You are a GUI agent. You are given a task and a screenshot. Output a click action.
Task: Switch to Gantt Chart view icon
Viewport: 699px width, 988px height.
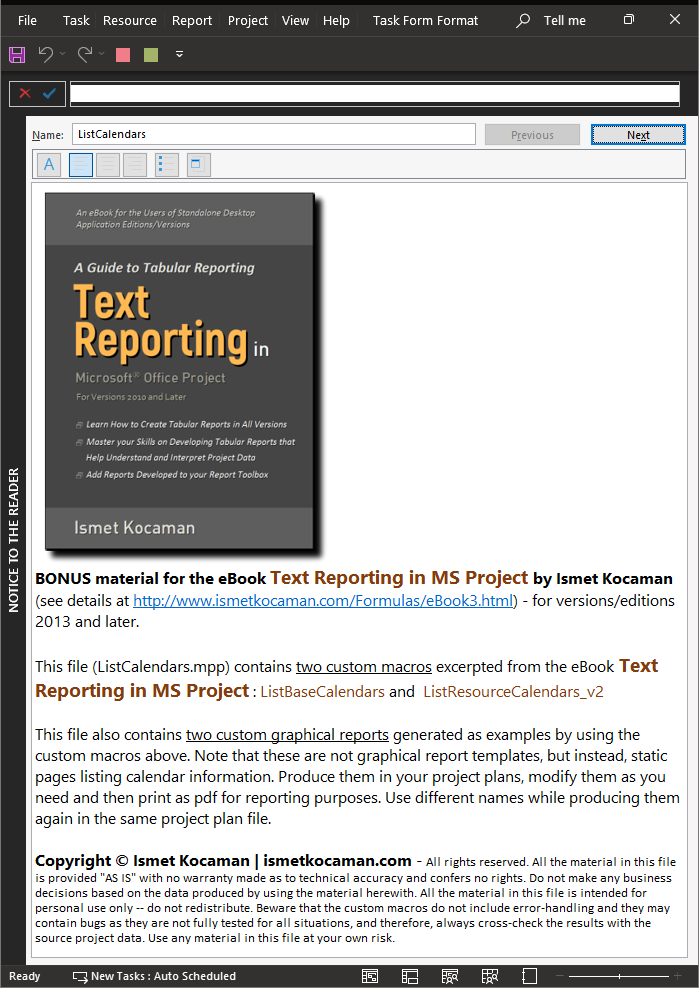pyautogui.click(x=370, y=976)
